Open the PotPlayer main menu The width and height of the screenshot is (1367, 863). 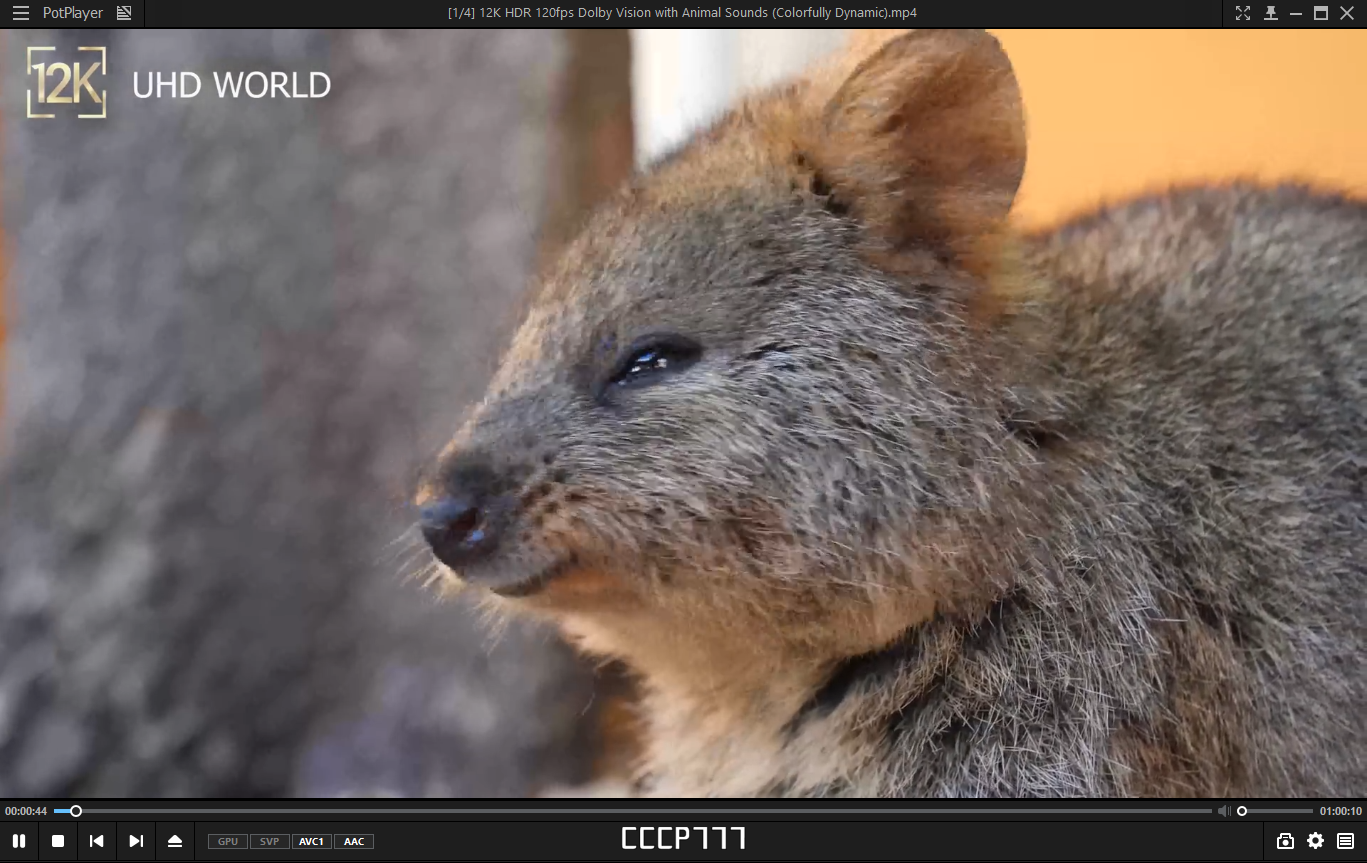73,13
